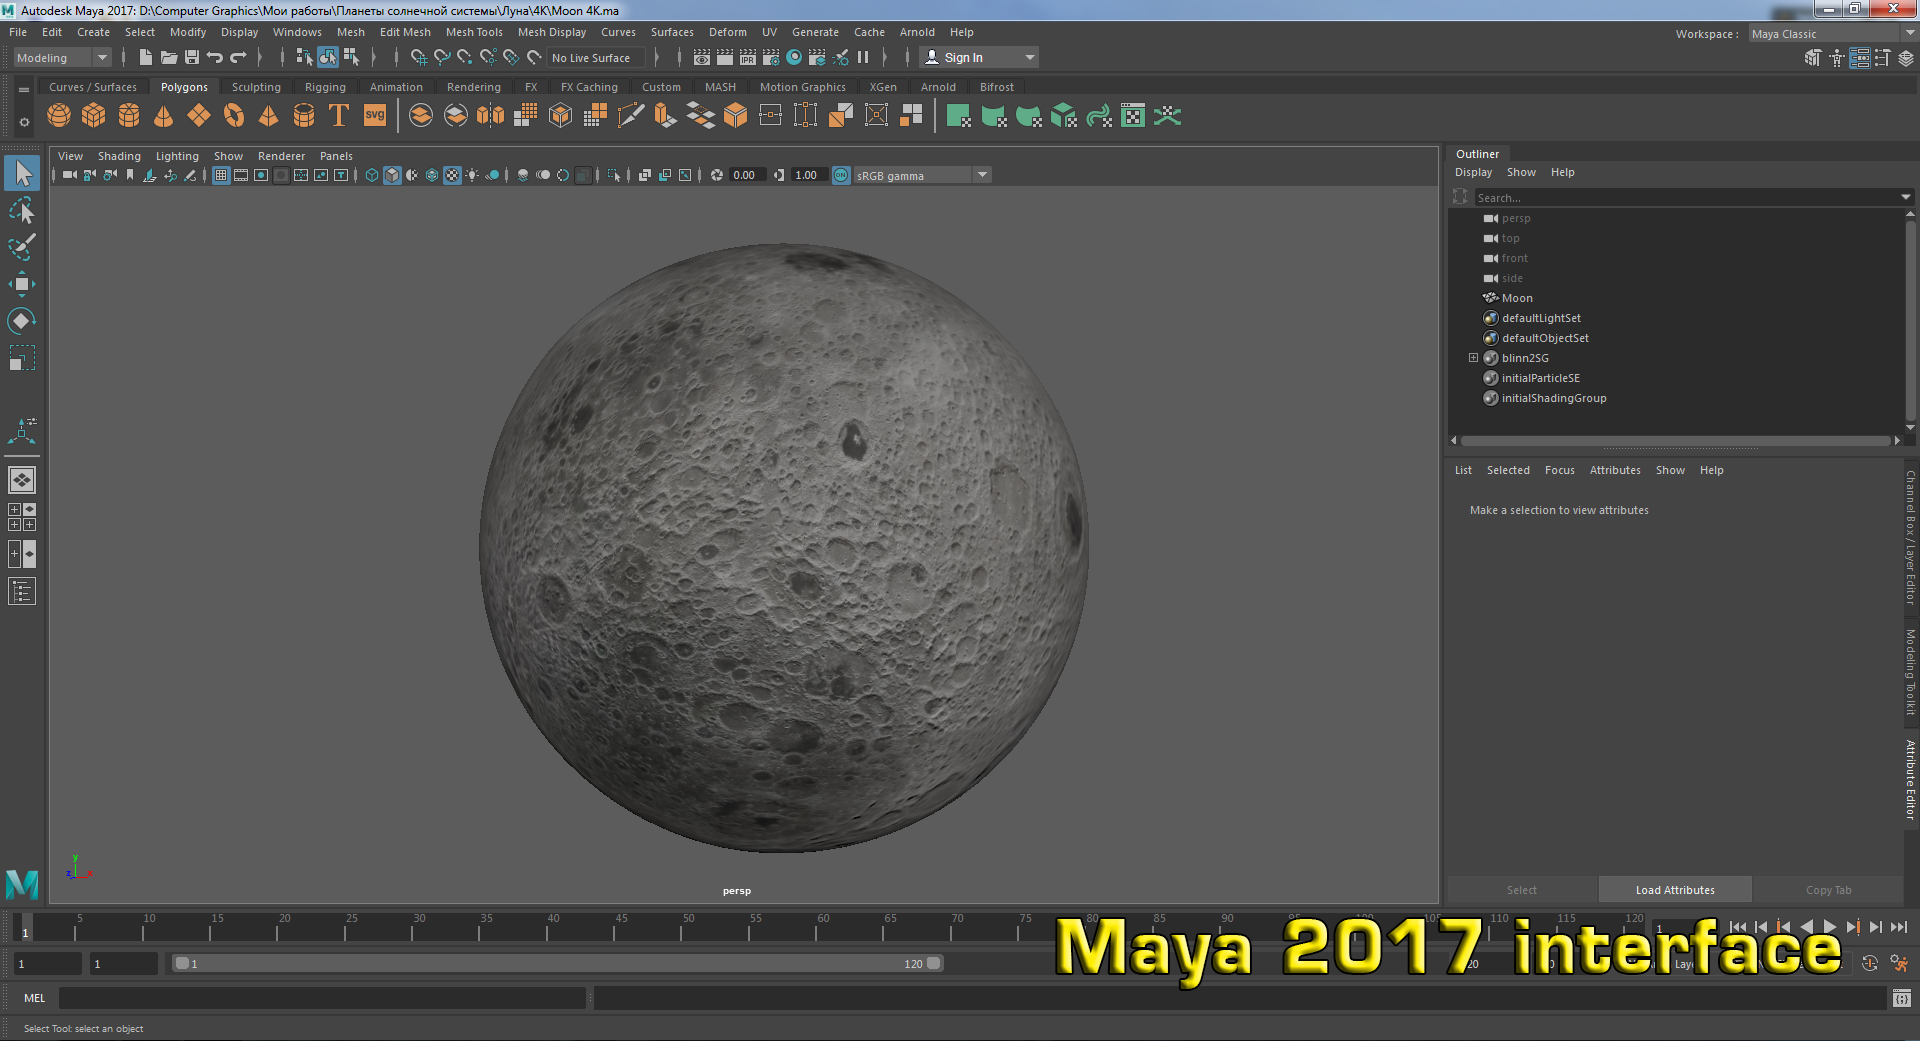Select Moon in the Outliner
This screenshot has height=1041, width=1920.
click(x=1519, y=297)
